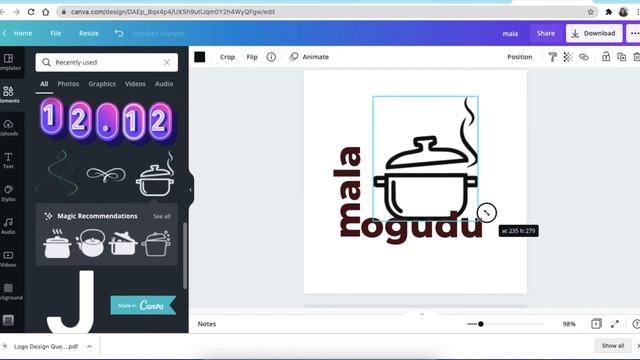The height and width of the screenshot is (360, 640).
Task: Click the browser forward arrow
Action: coord(16,12)
